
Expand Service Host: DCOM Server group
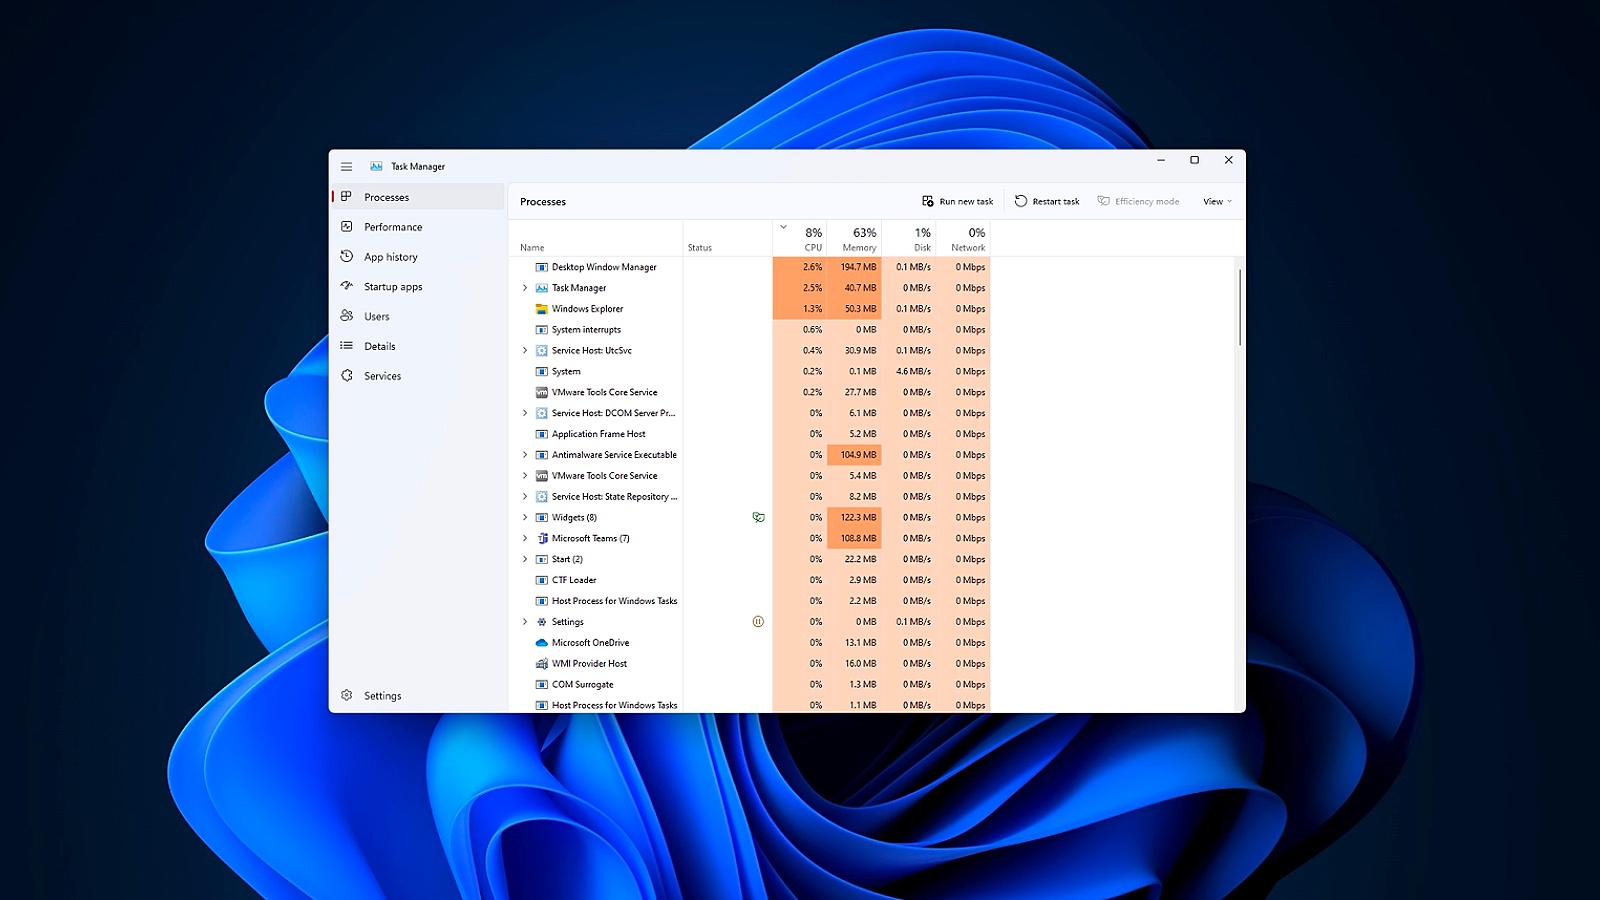[525, 413]
